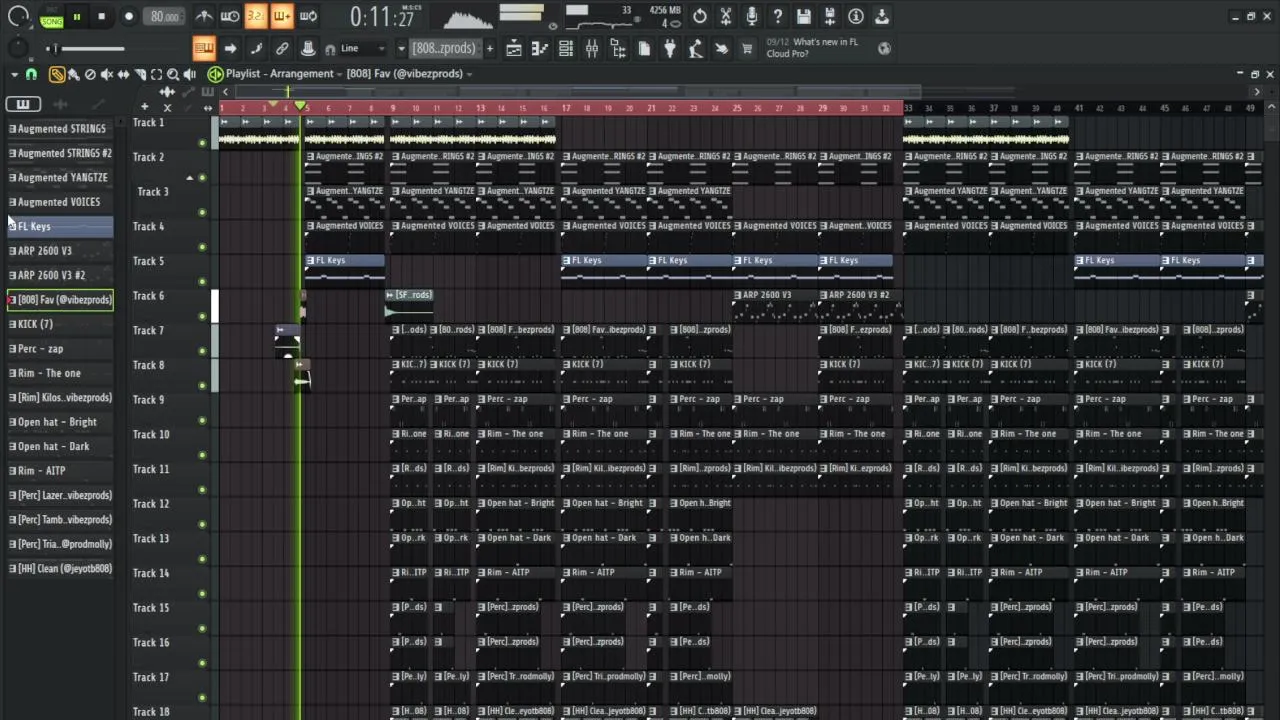Toggle wait for input before playing

[230, 16]
